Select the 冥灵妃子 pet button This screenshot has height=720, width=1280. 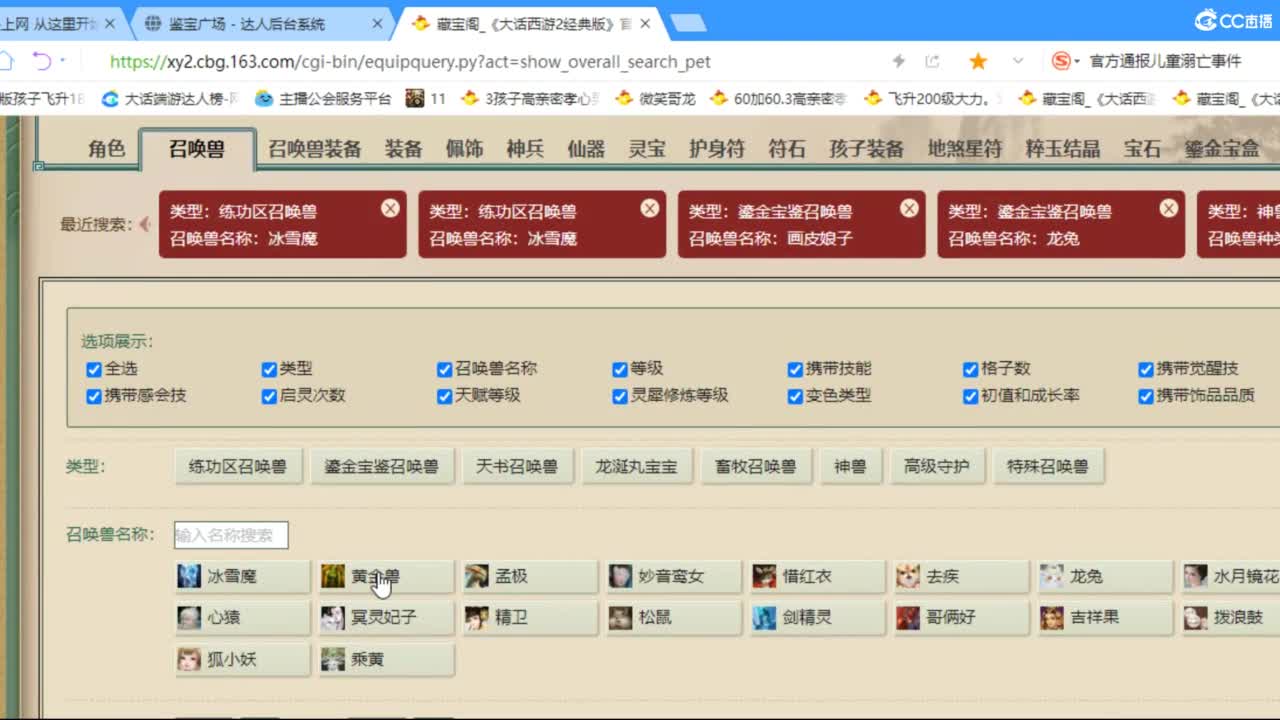tap(387, 617)
